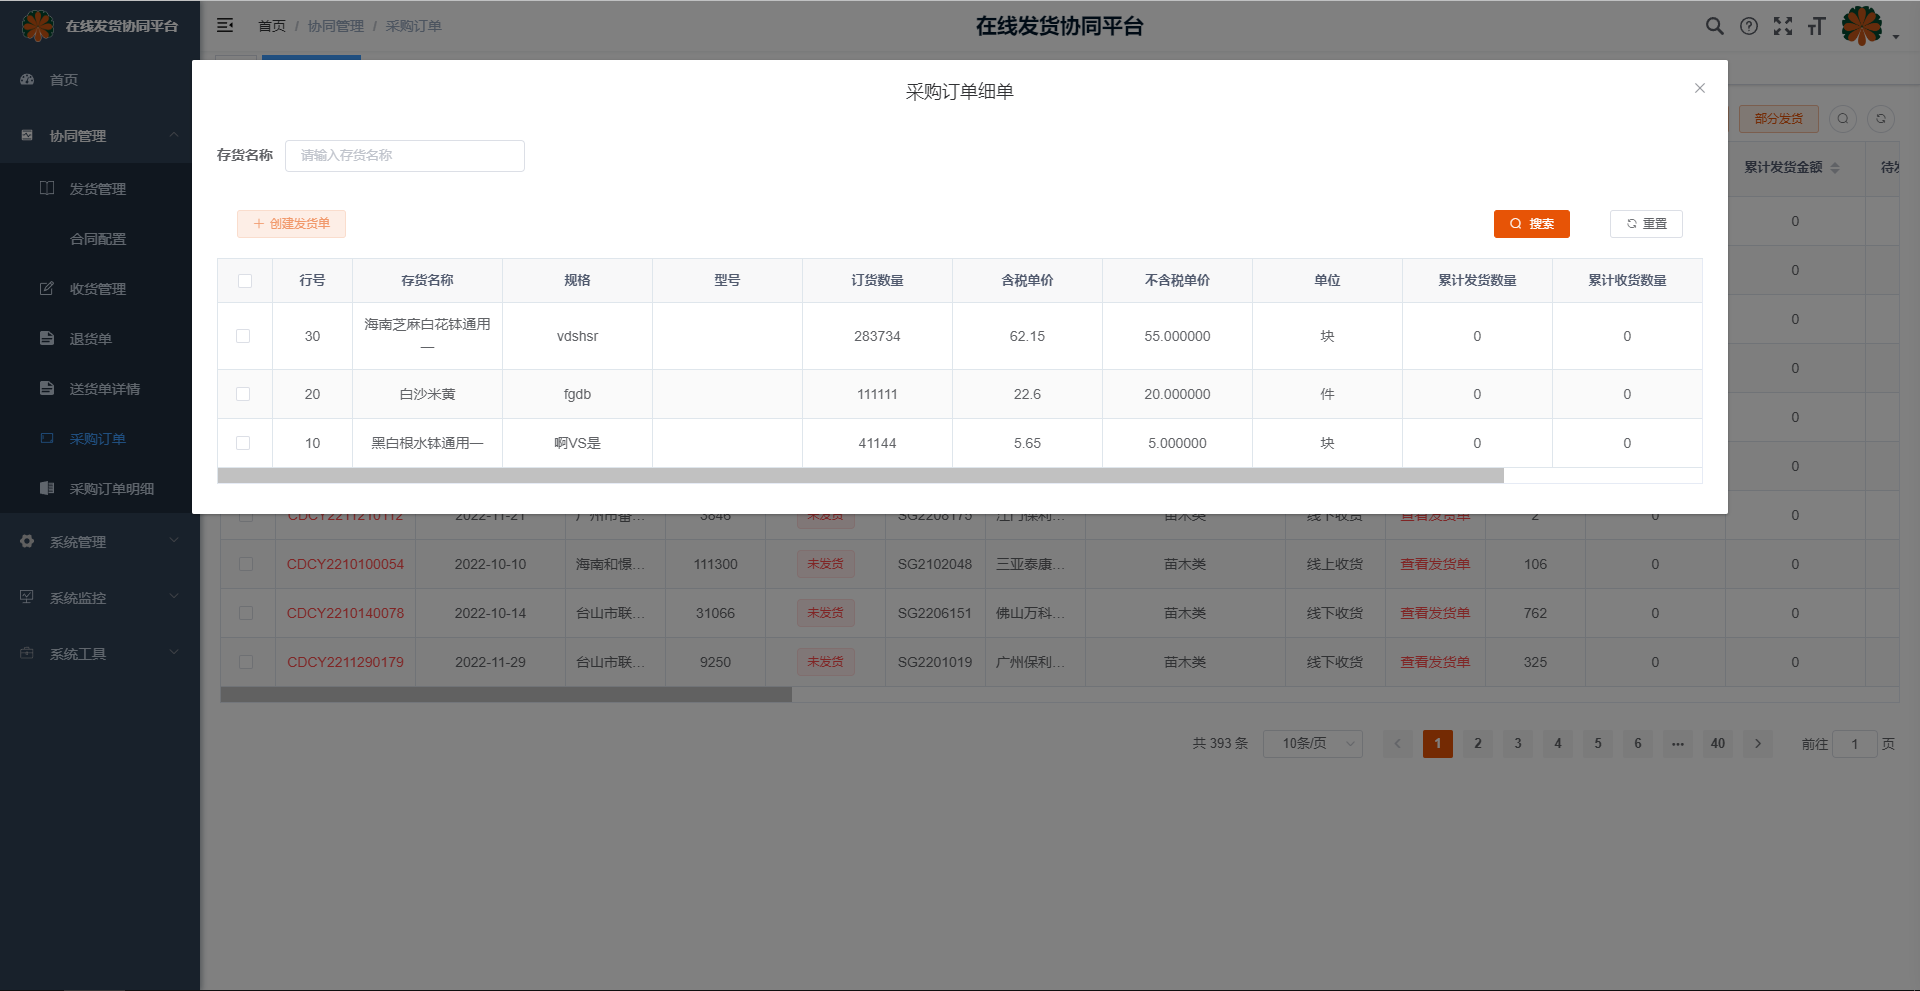Click the 首页 dashboard icon in sidebar
This screenshot has width=1920, height=991.
28,80
